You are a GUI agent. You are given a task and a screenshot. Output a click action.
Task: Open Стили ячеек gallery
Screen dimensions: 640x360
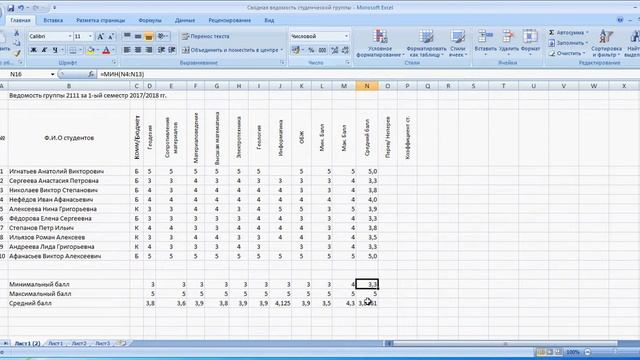pyautogui.click(x=458, y=43)
